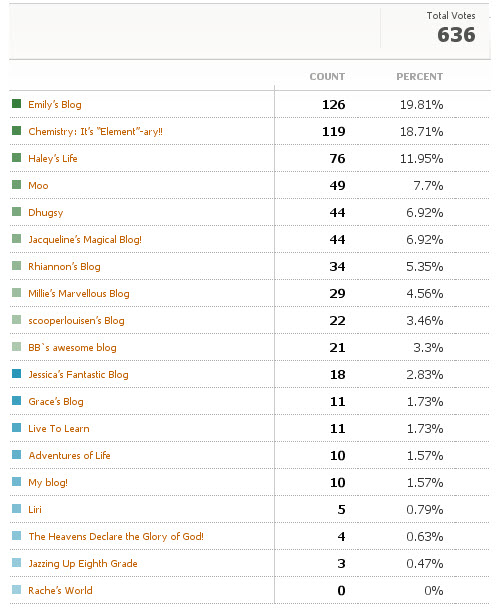This screenshot has height=614, width=500.
Task: Open the Dhugsy link
Action: (x=45, y=213)
